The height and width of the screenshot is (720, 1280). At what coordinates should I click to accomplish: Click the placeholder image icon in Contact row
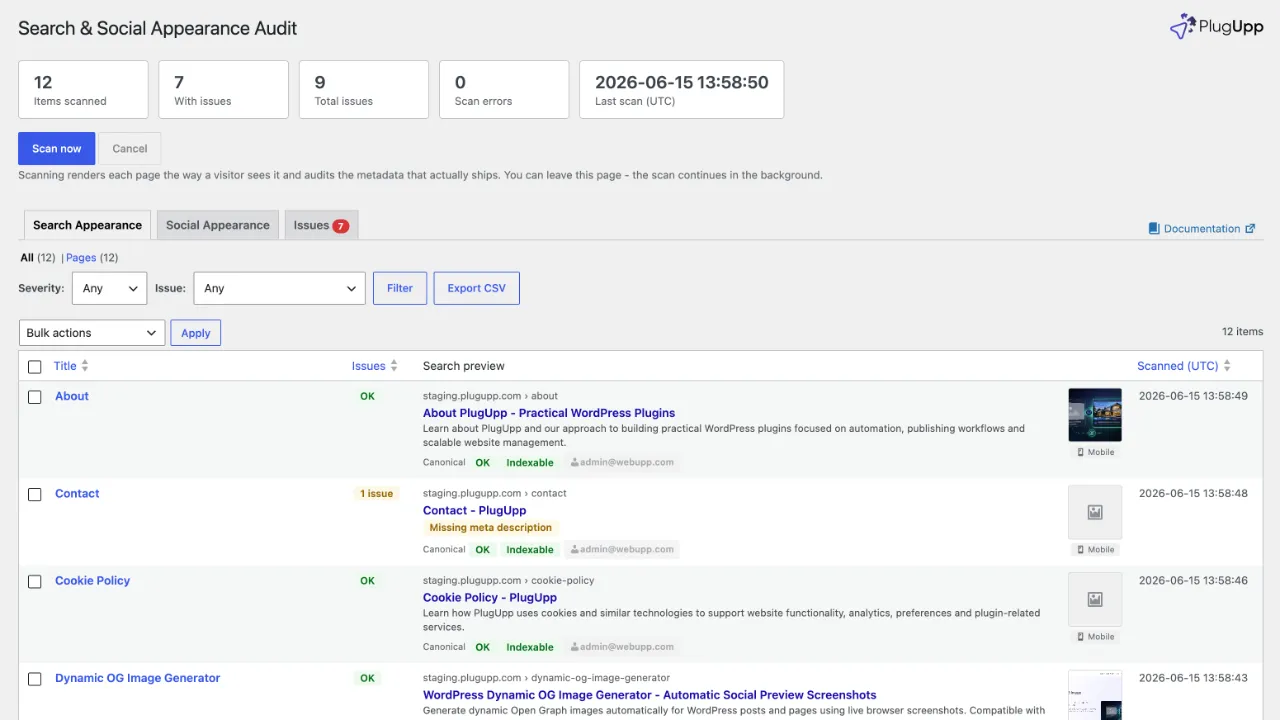point(1095,512)
